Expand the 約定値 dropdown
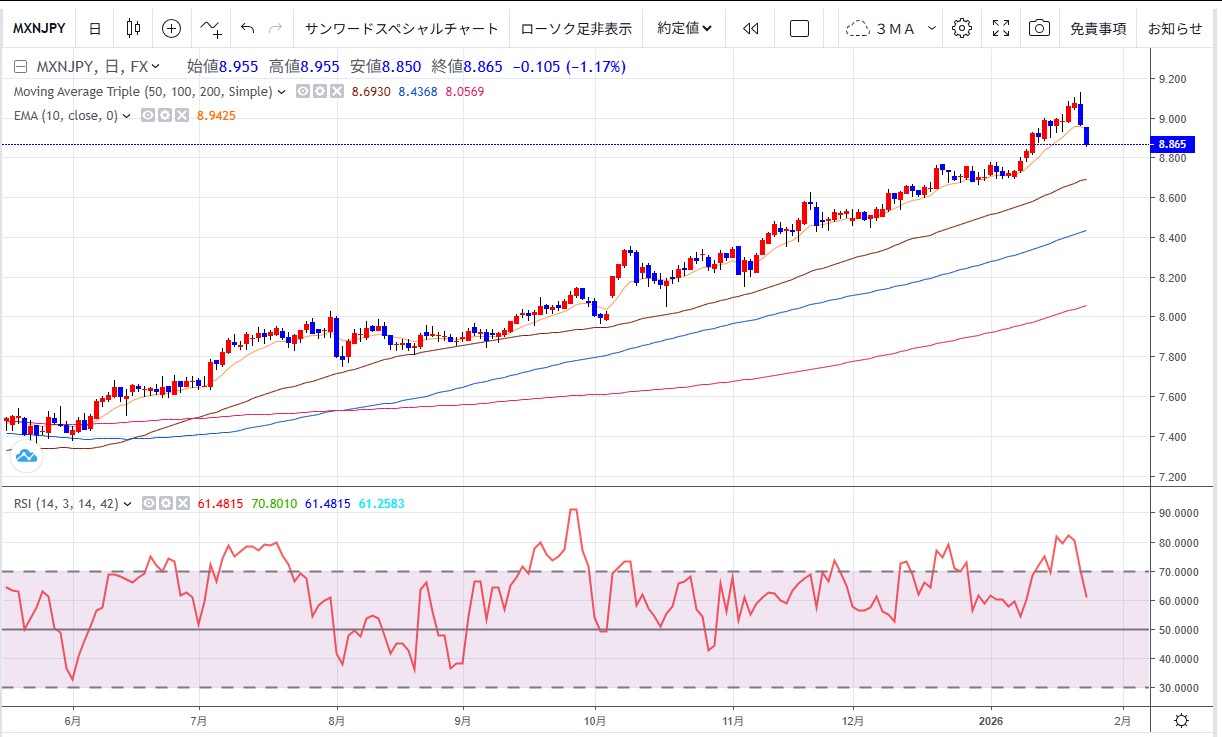This screenshot has height=737, width=1222. 685,28
